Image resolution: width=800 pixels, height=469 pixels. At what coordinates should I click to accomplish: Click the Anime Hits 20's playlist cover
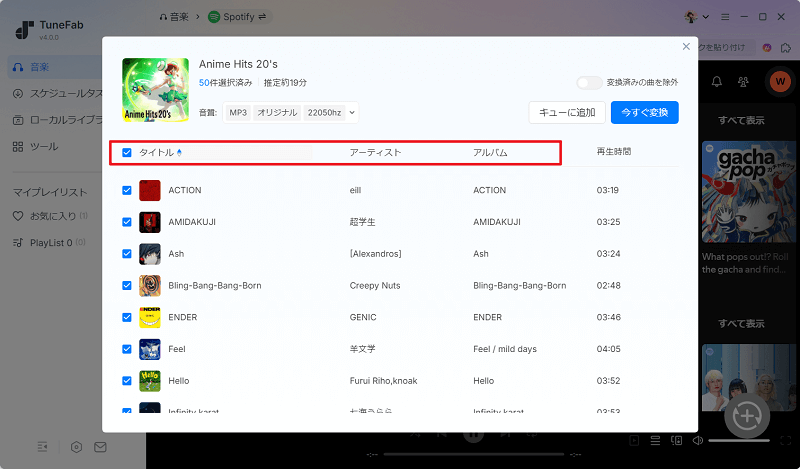click(156, 89)
